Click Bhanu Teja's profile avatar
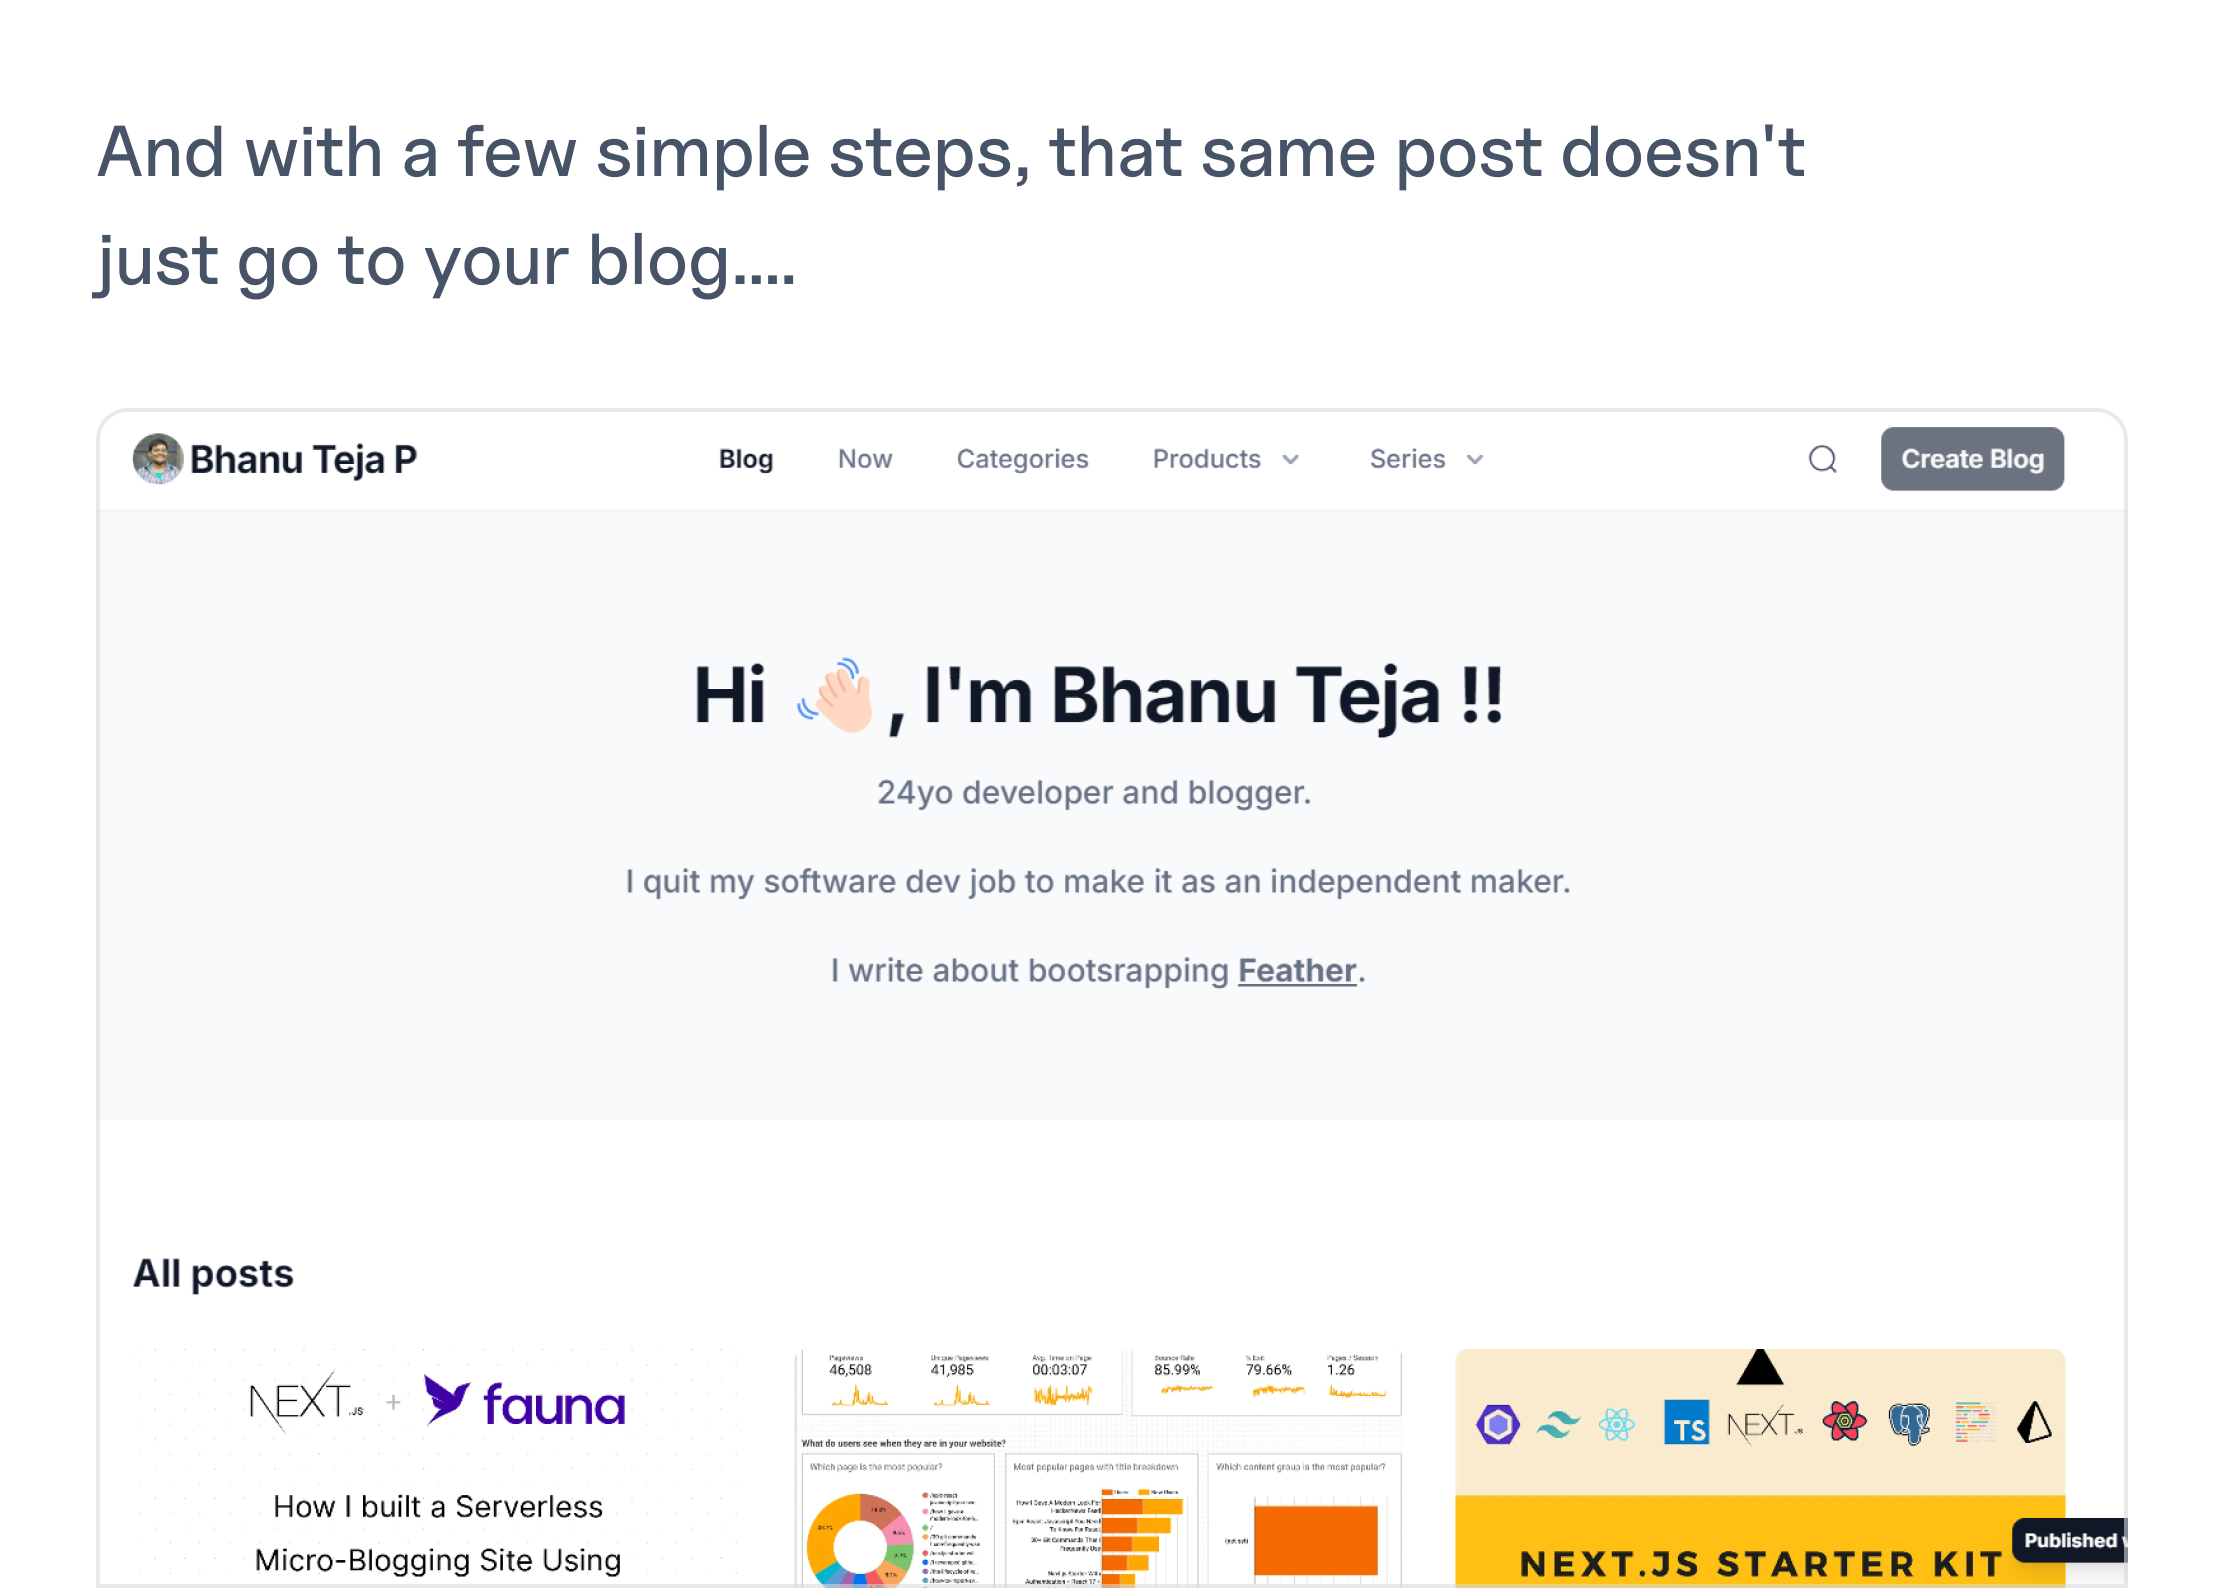 [x=158, y=459]
